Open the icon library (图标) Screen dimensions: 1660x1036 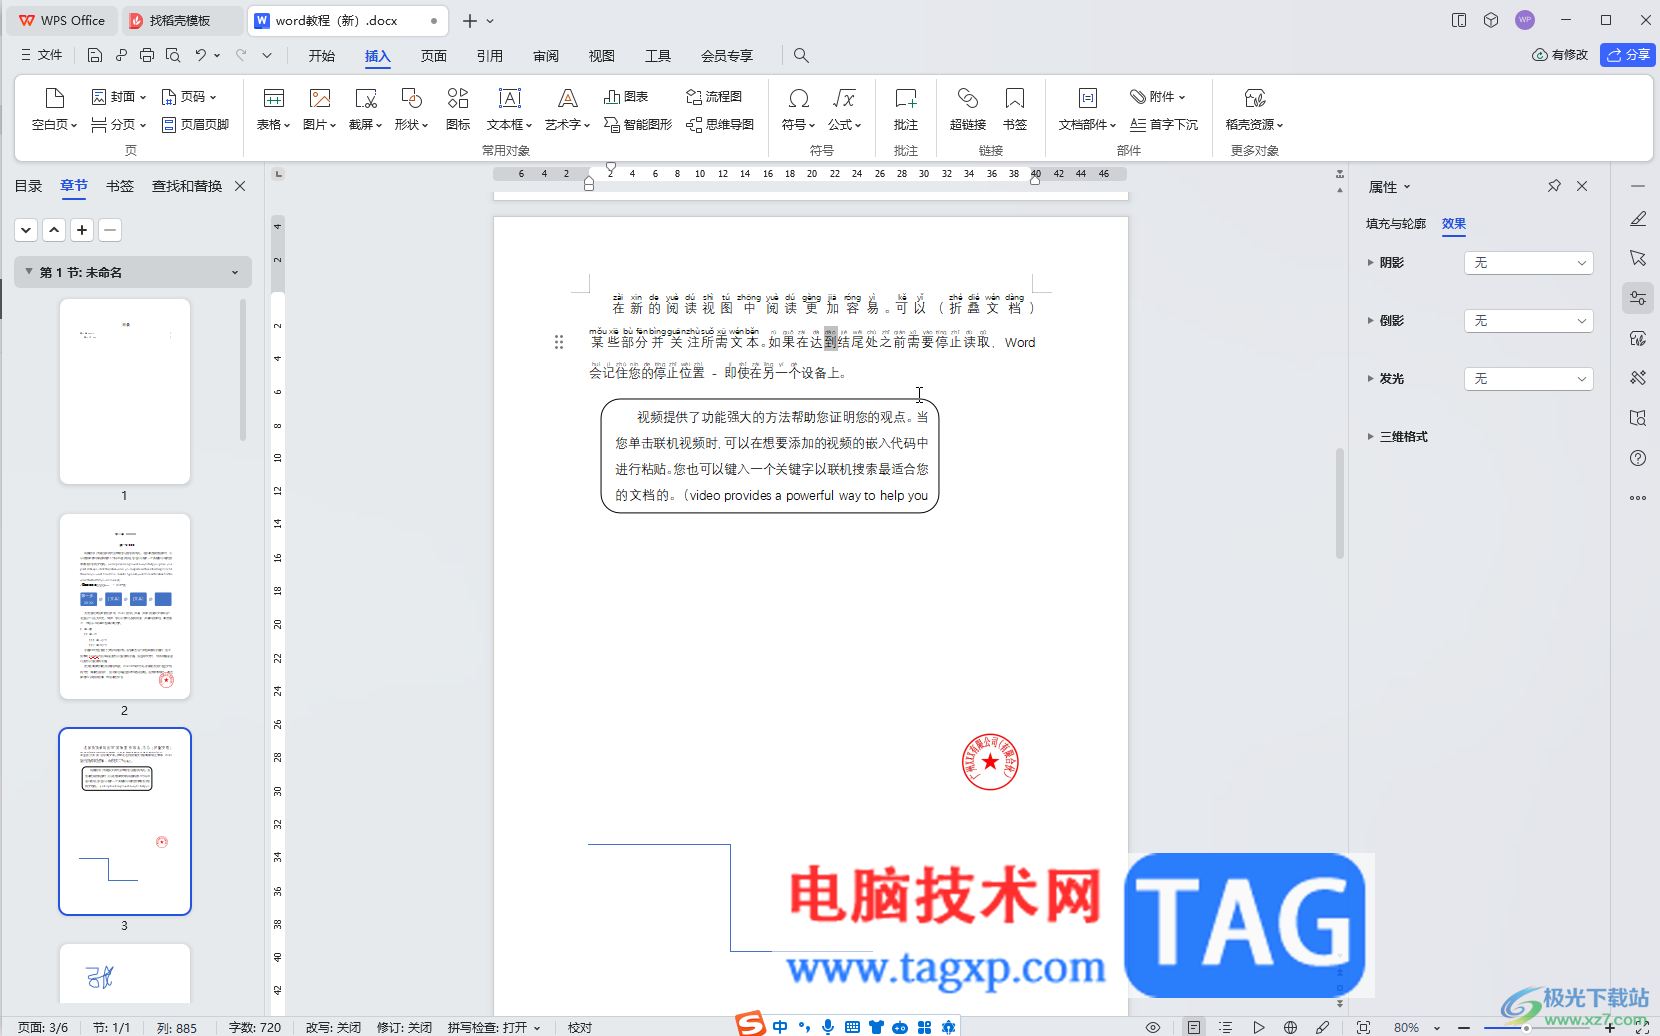[x=458, y=109]
